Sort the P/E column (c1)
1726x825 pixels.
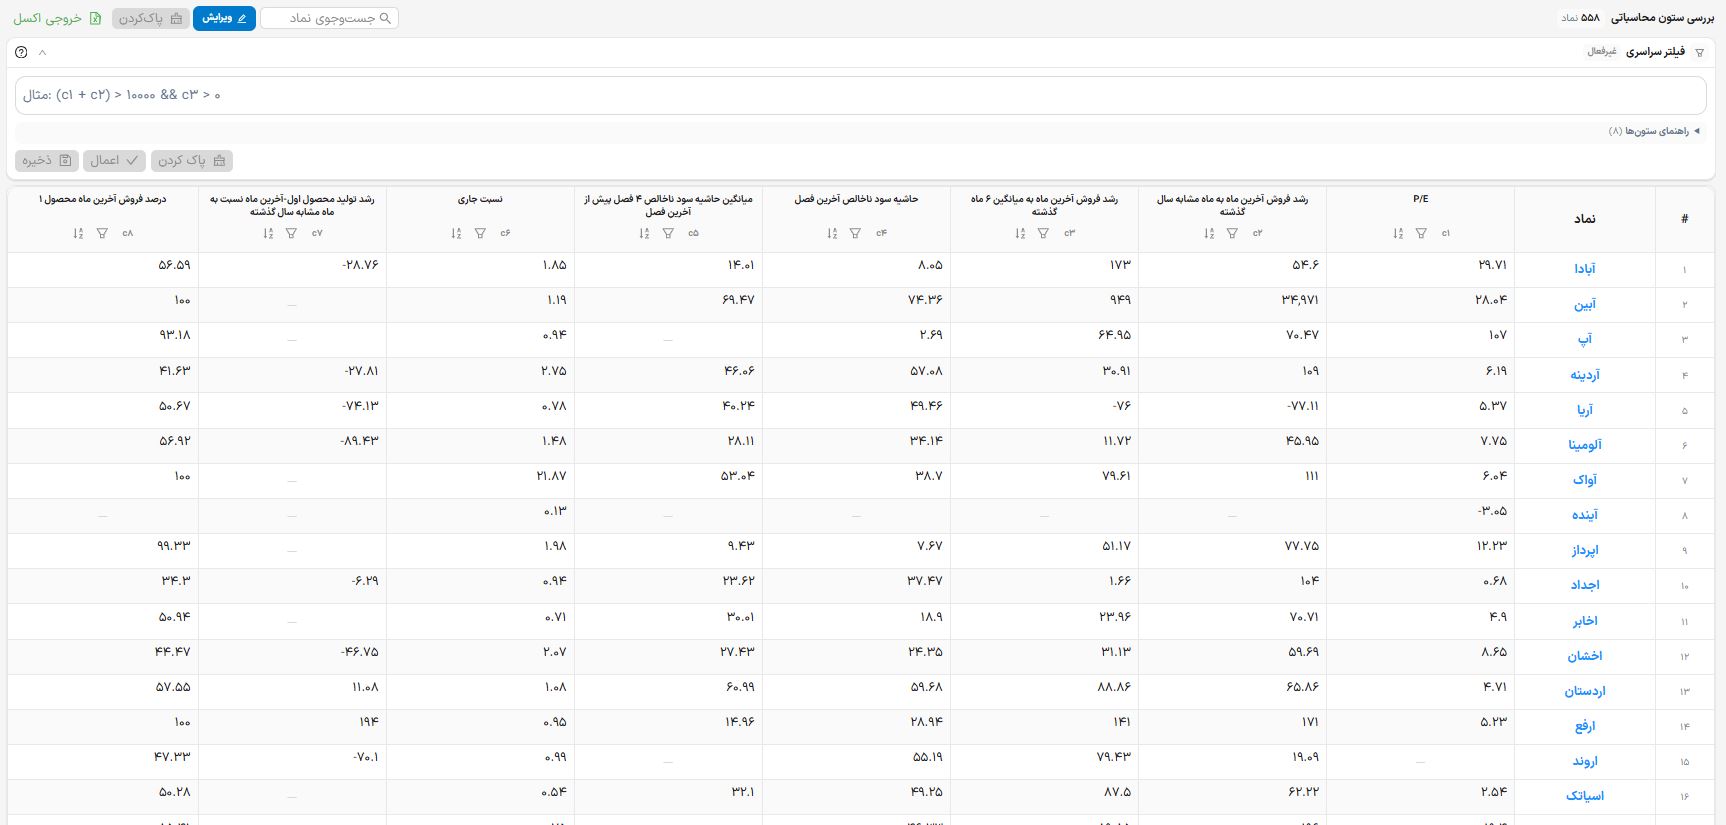pos(1397,233)
